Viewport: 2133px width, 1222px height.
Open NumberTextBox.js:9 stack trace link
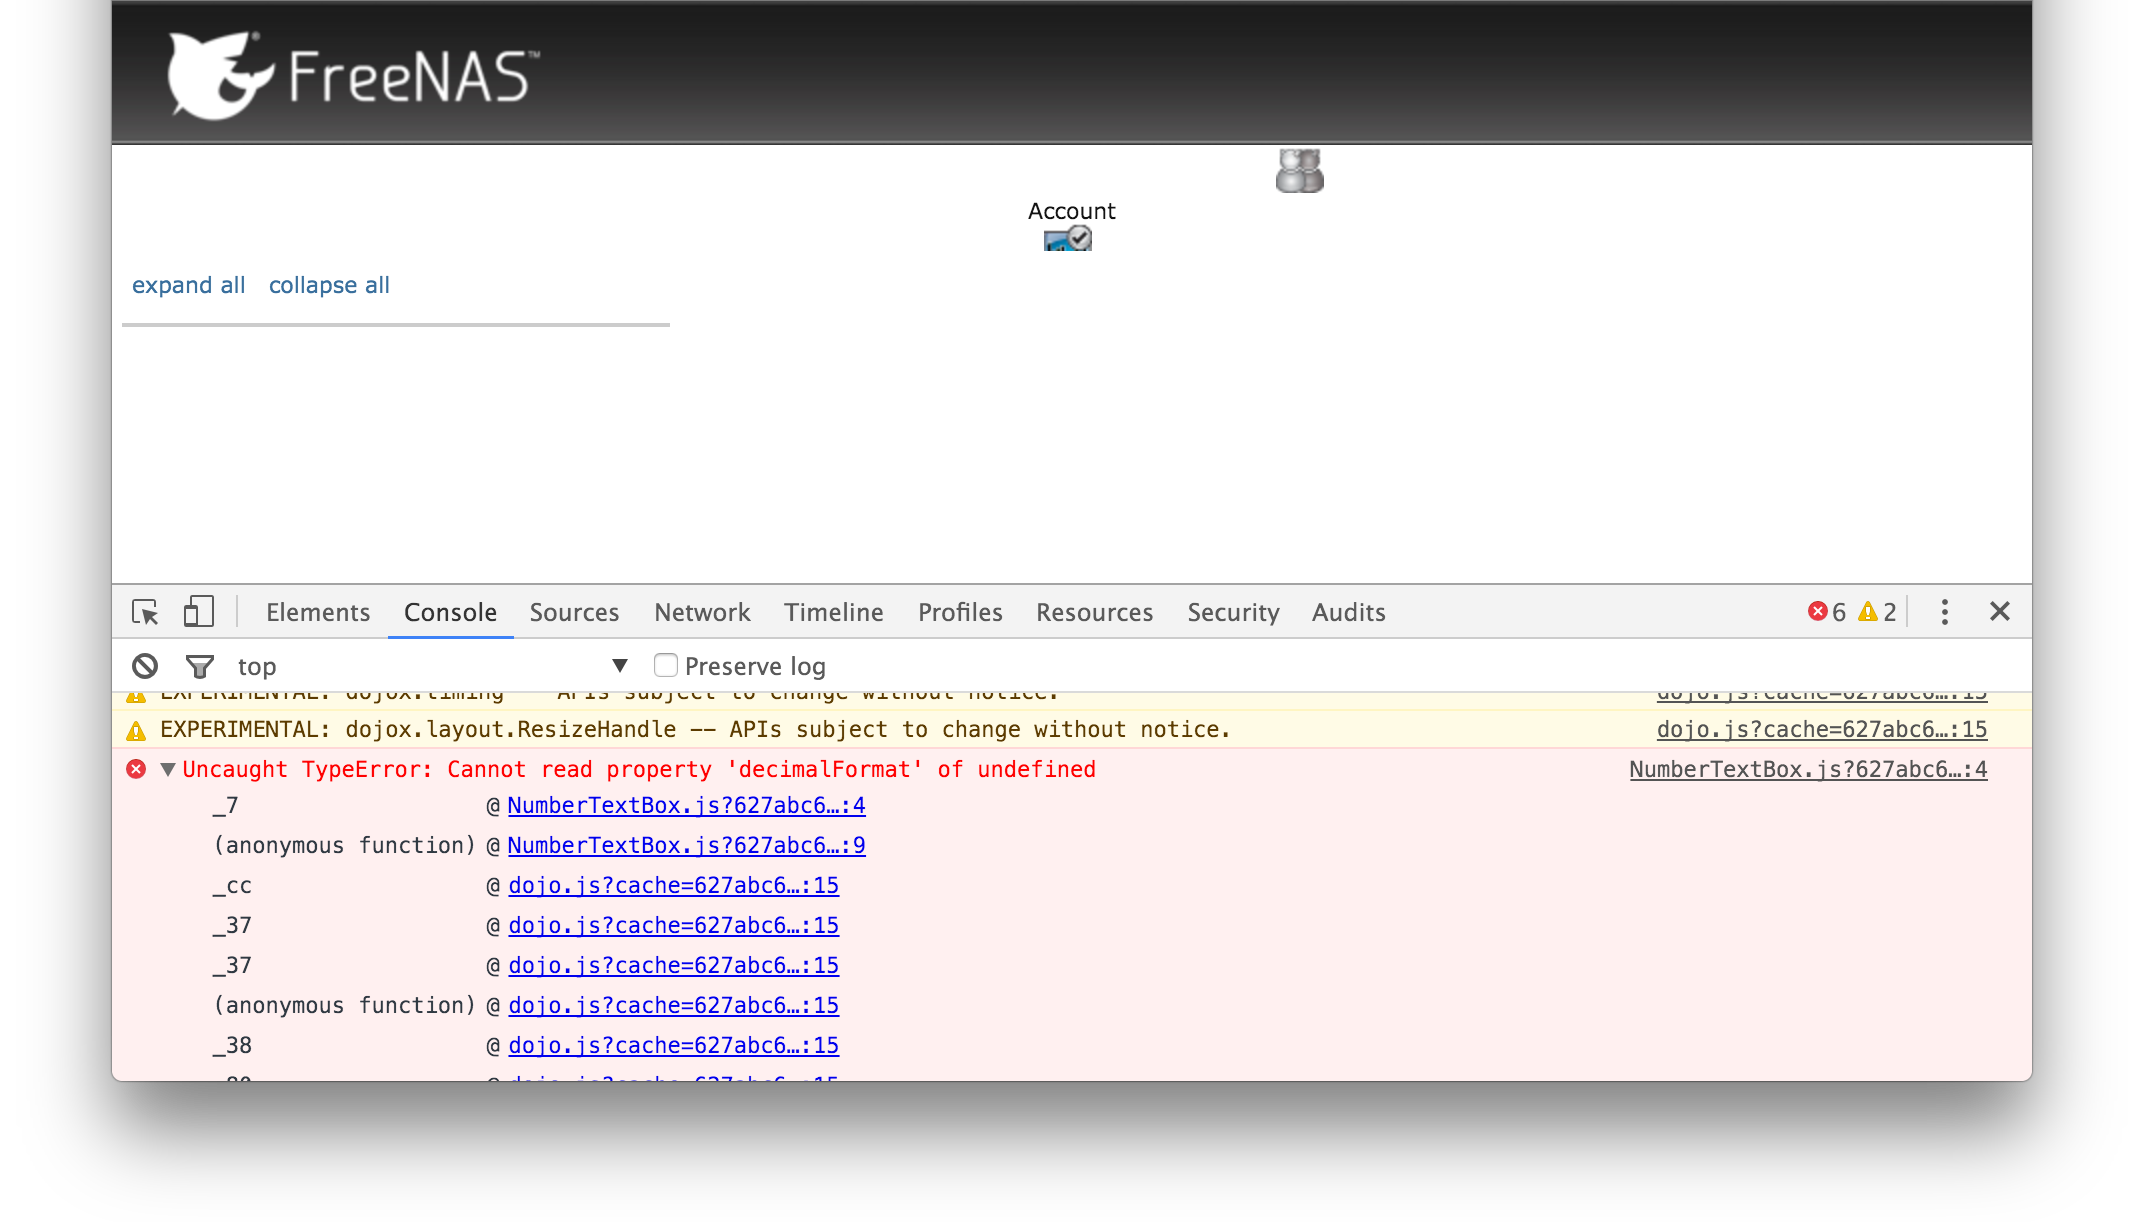click(x=686, y=845)
